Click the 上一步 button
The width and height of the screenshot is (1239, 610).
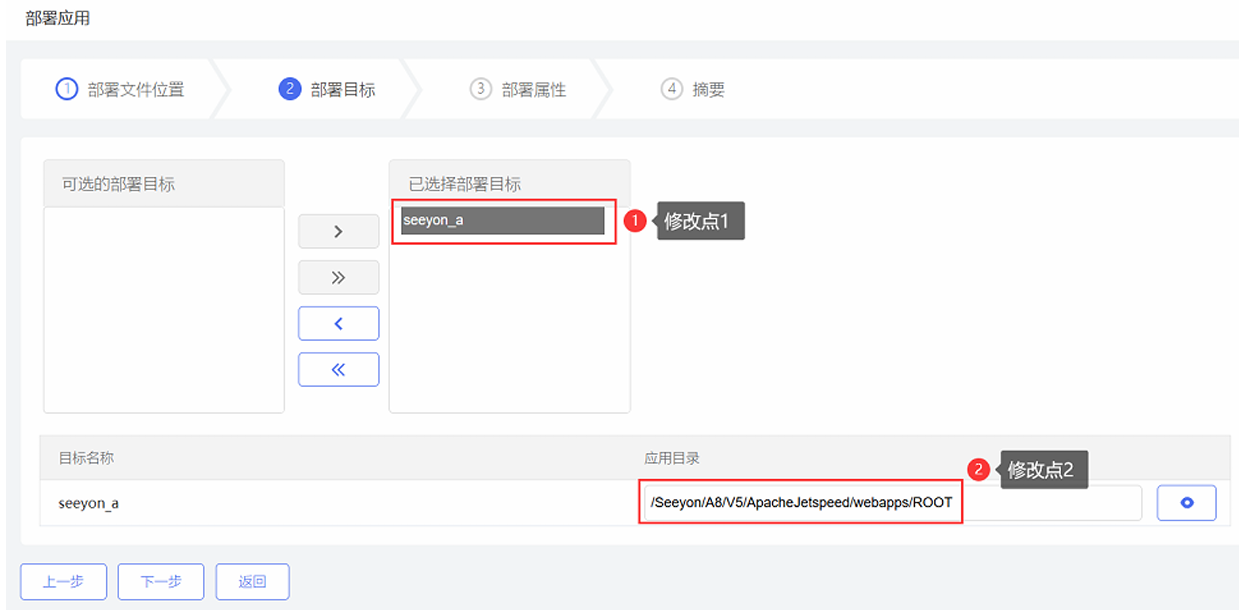(x=63, y=581)
